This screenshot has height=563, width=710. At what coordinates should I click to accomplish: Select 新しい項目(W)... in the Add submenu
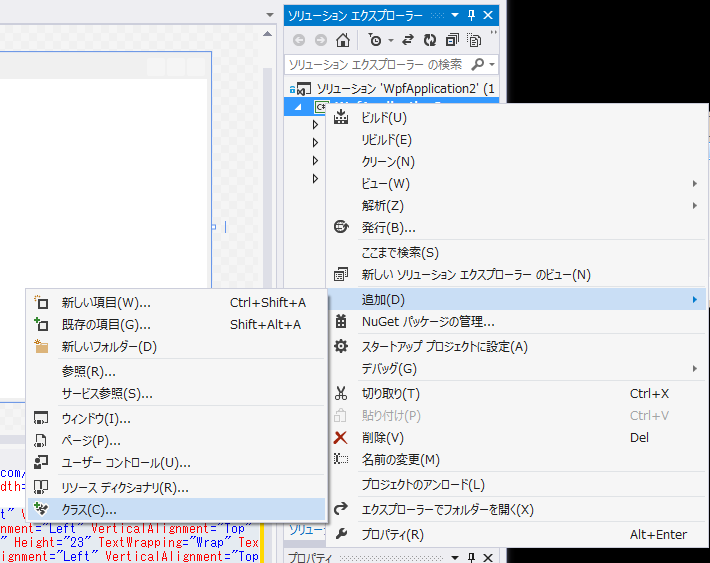pyautogui.click(x=177, y=303)
